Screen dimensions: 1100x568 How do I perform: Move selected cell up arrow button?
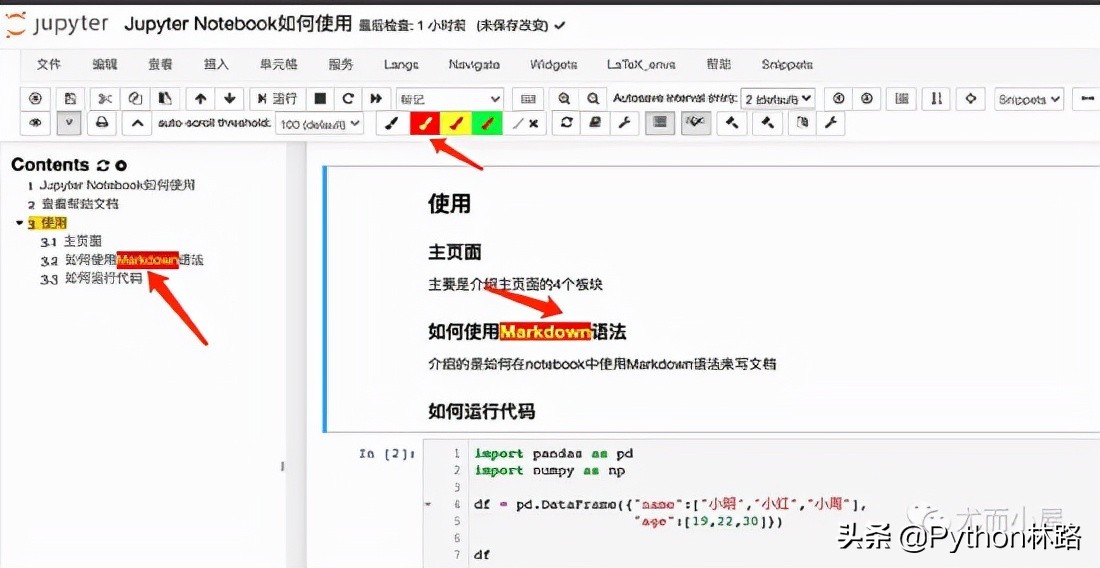coord(201,99)
